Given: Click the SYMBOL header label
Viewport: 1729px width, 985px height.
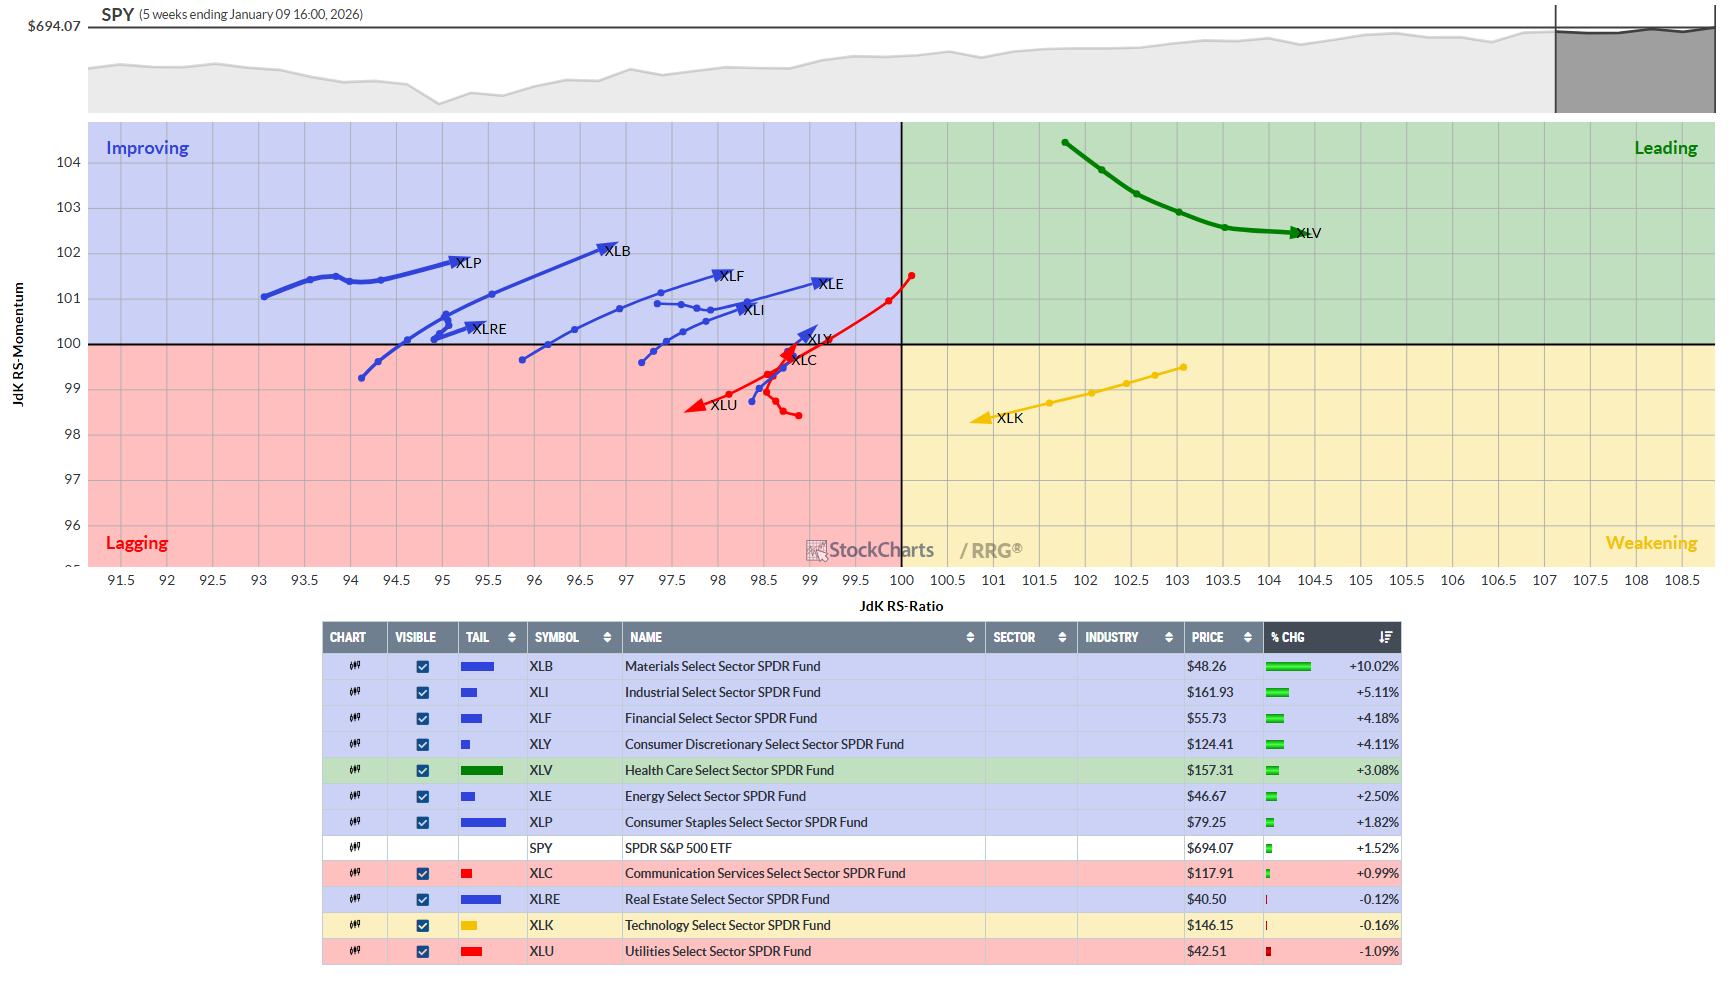Looking at the screenshot, I should click(x=557, y=637).
